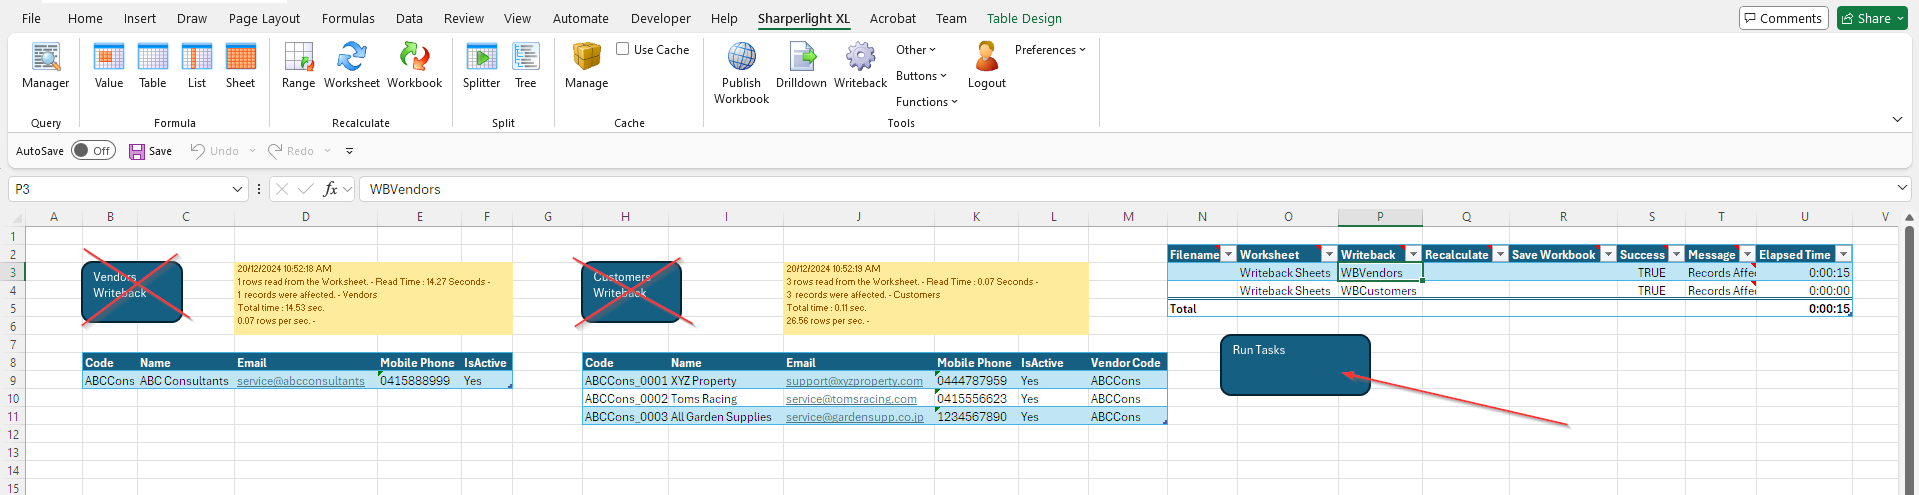Open the Worksheet column filter
The width and height of the screenshot is (1919, 495).
(1329, 255)
